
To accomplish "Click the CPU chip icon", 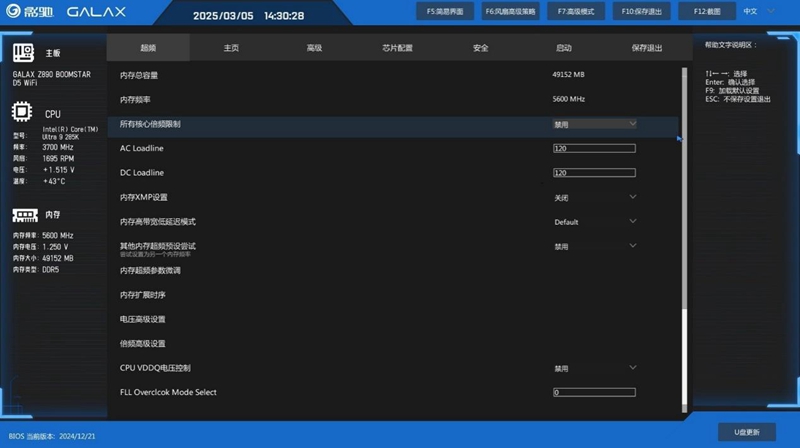I will [x=22, y=113].
